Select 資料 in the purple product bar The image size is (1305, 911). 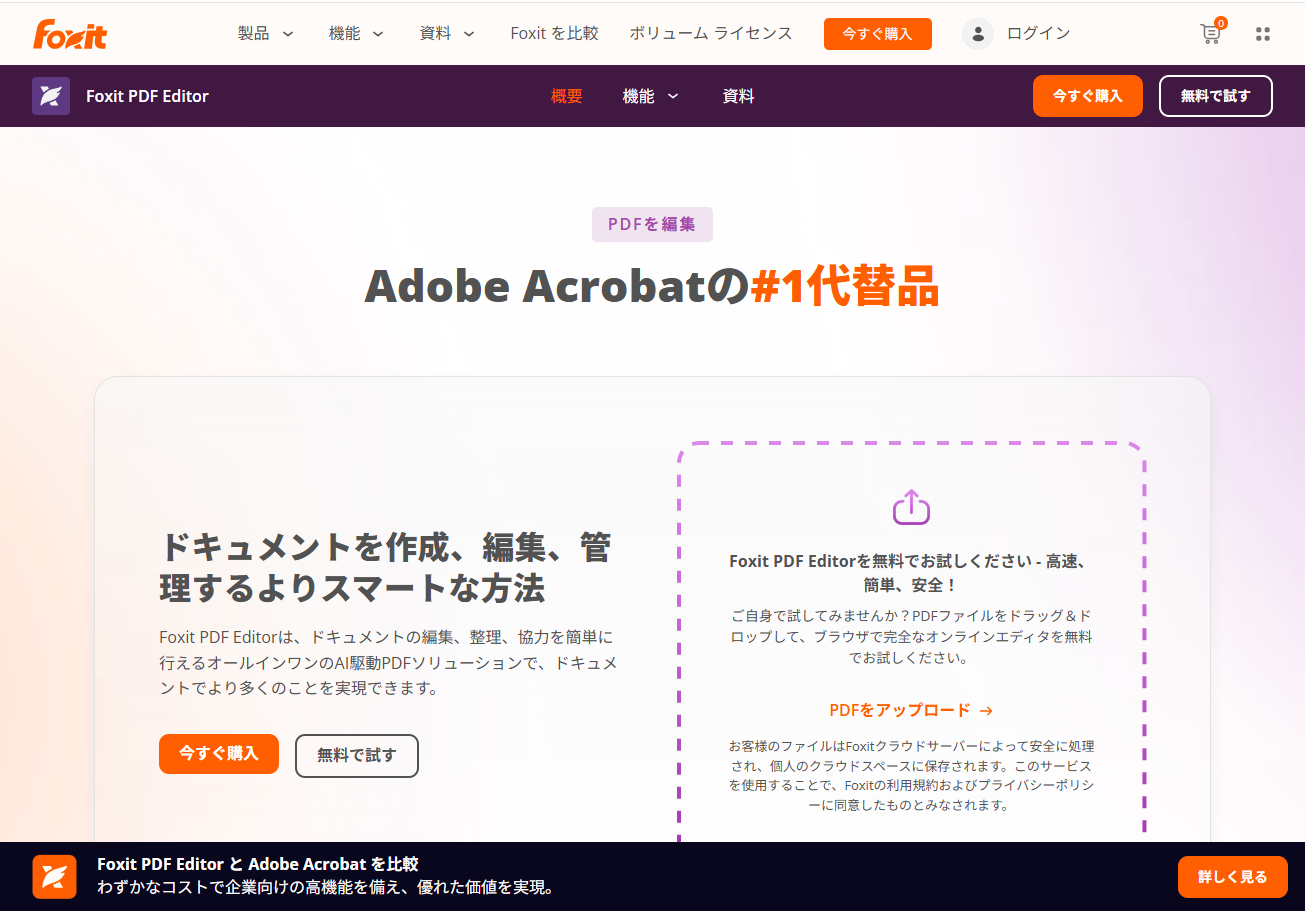[x=738, y=96]
